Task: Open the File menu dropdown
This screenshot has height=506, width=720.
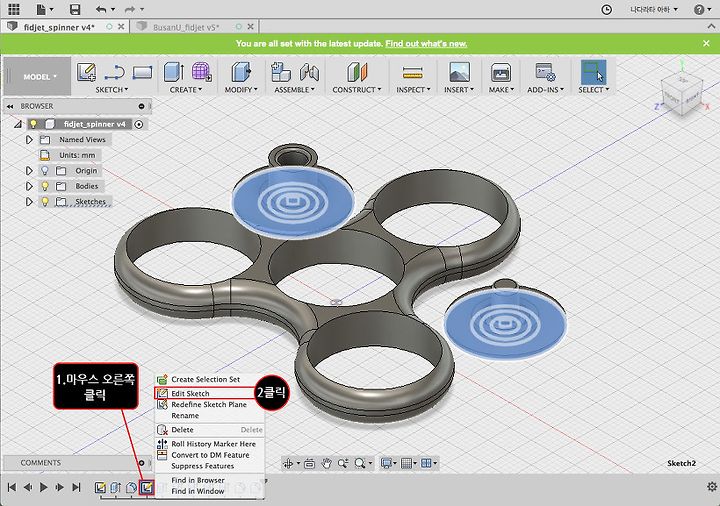Action: [x=45, y=9]
